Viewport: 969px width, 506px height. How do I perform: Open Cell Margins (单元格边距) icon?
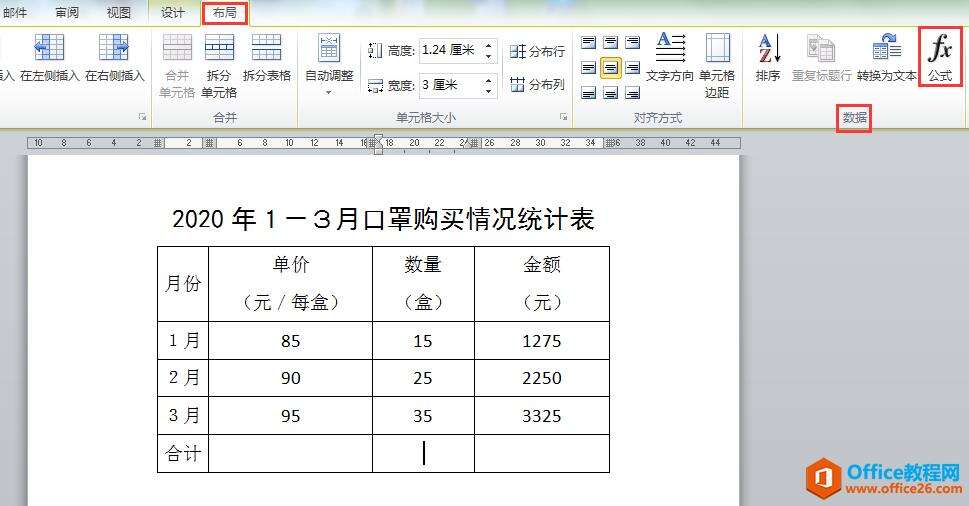(x=717, y=48)
